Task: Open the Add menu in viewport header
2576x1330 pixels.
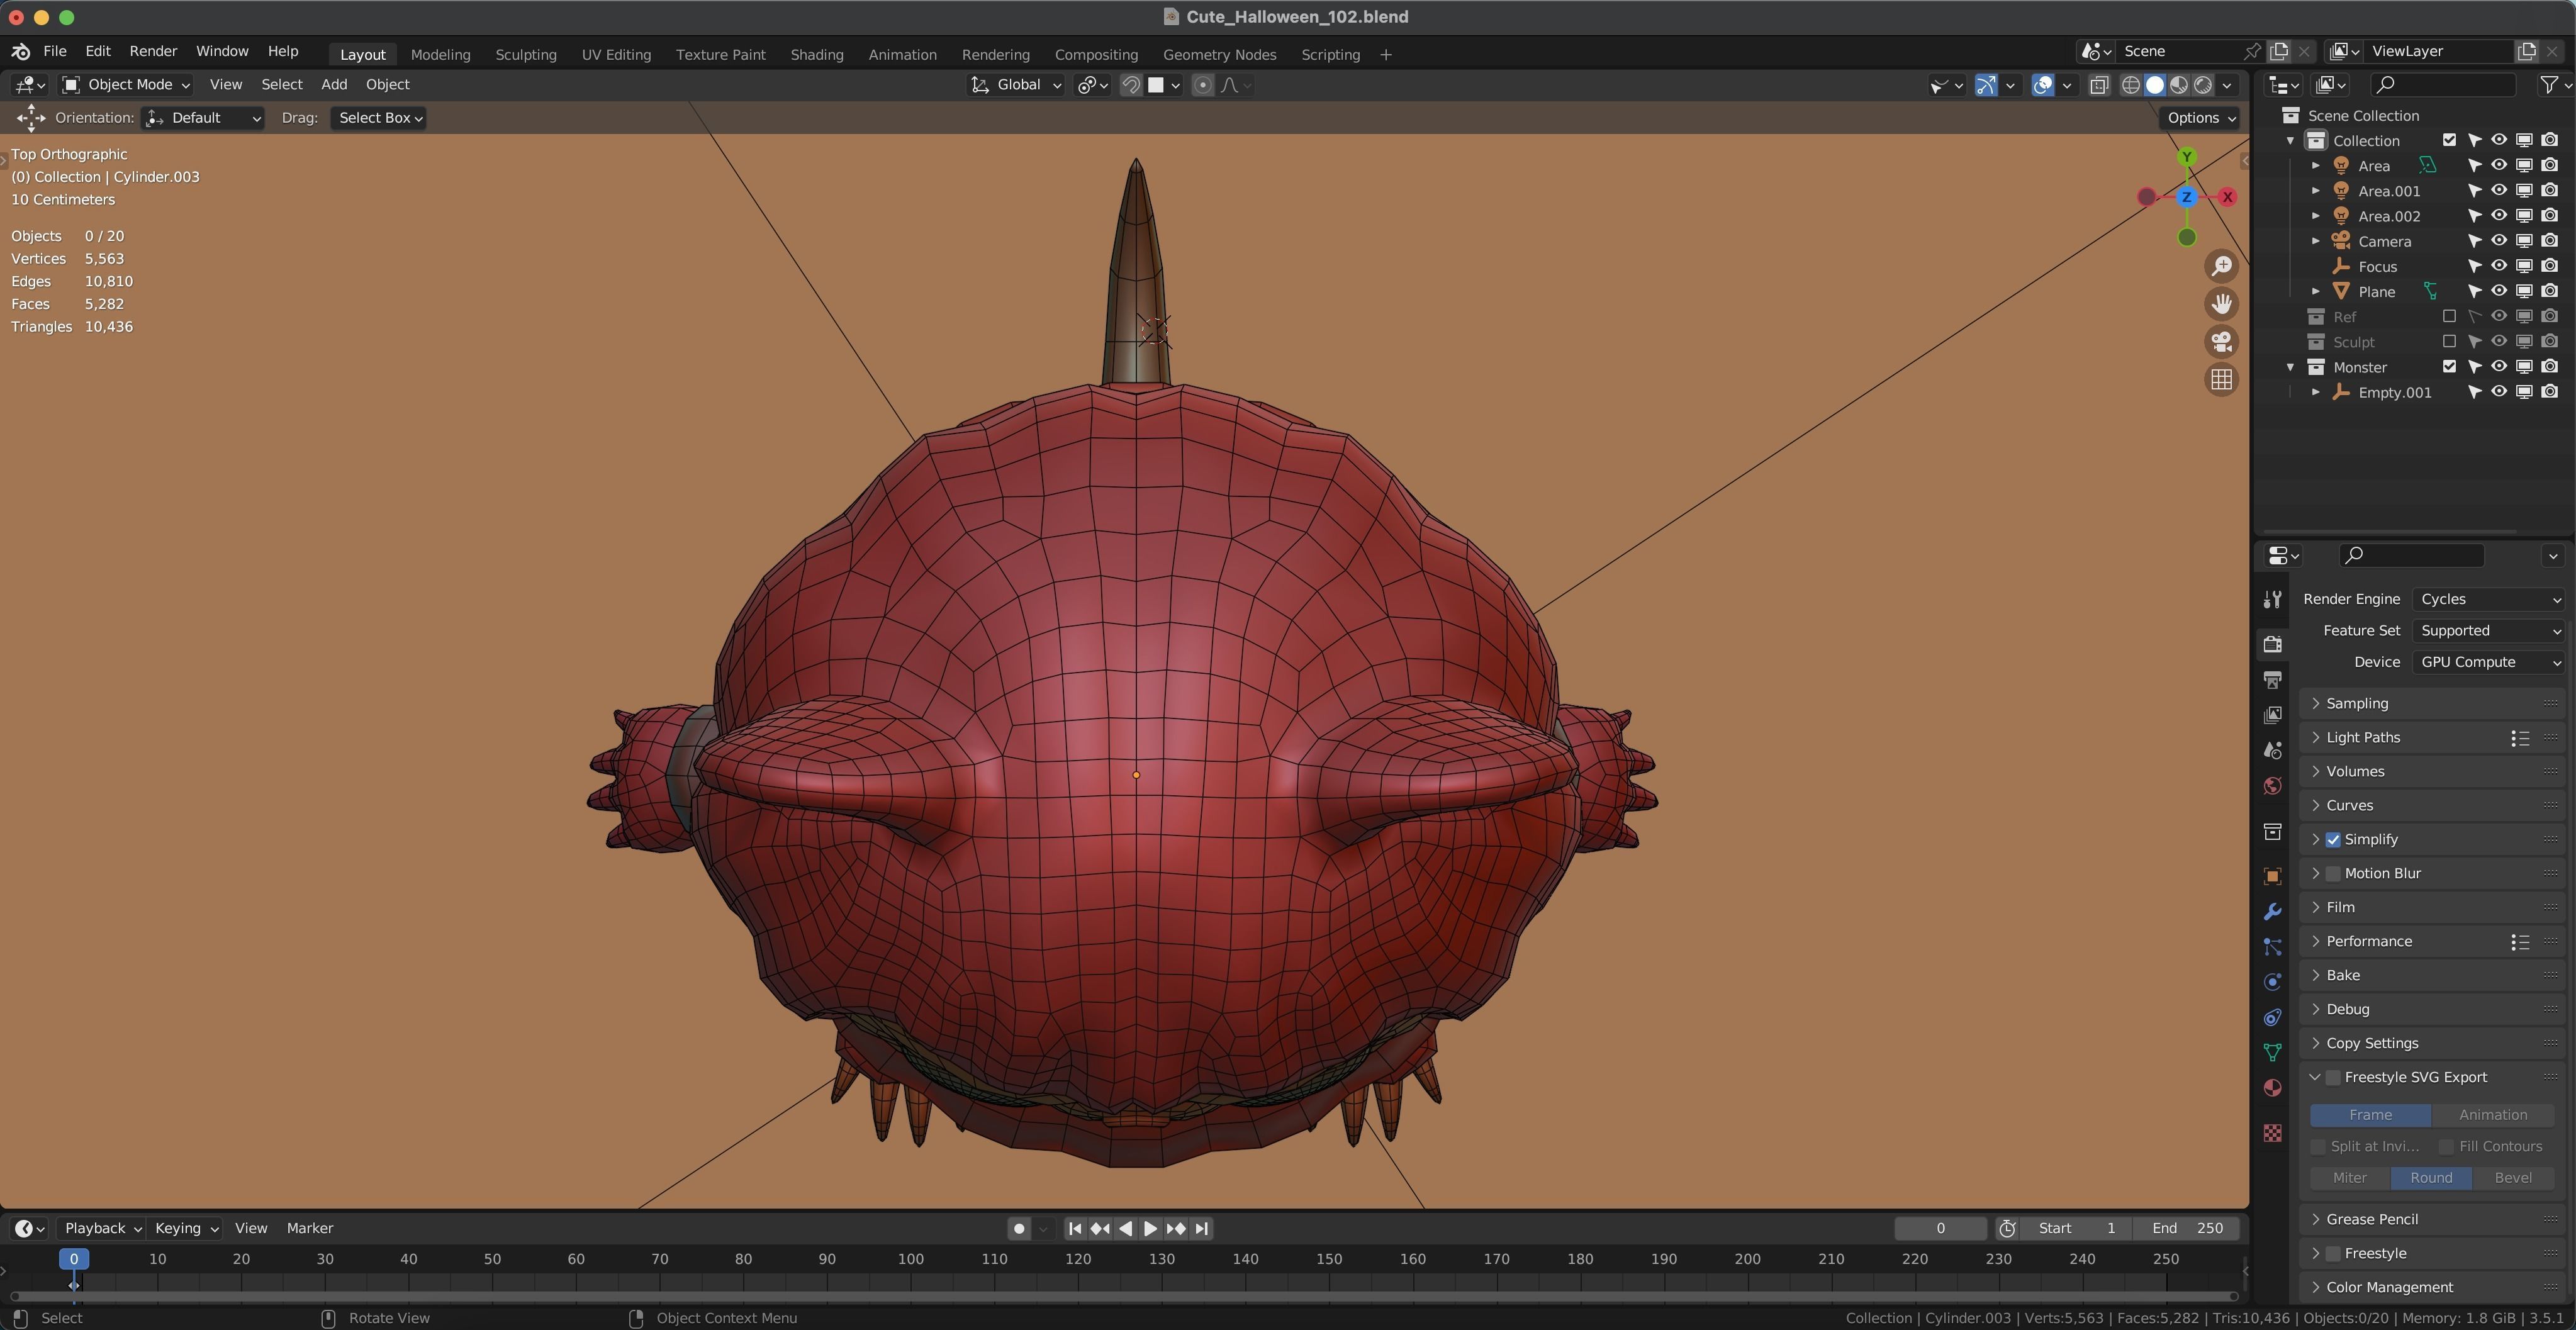Action: tap(334, 85)
